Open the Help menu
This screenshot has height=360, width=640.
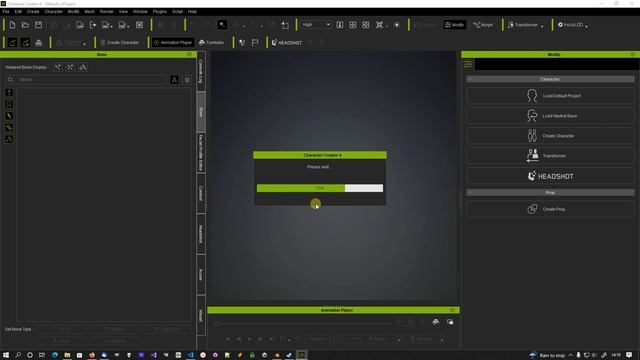pyautogui.click(x=192, y=11)
